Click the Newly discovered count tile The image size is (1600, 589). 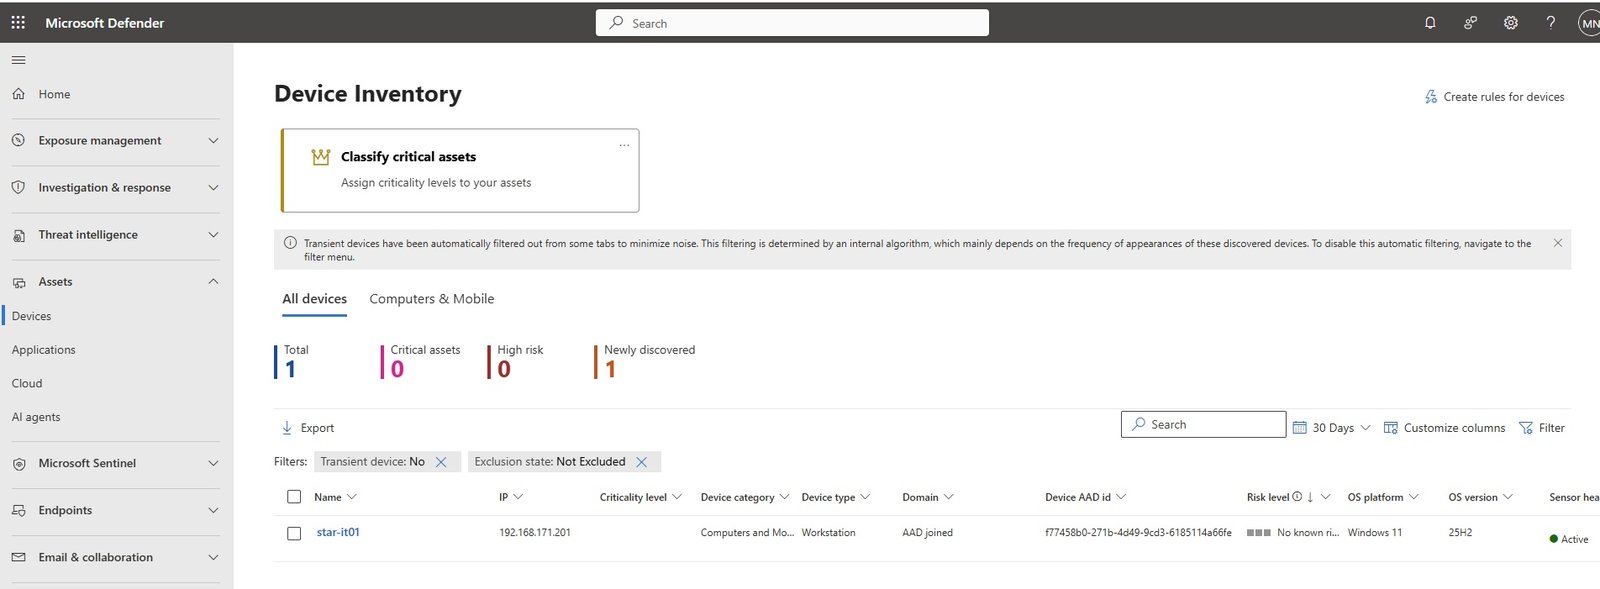tap(645, 361)
